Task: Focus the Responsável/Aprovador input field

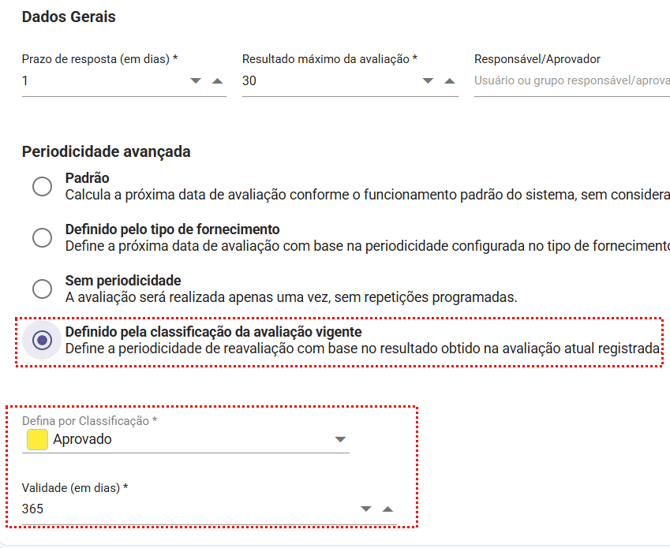Action: click(570, 80)
